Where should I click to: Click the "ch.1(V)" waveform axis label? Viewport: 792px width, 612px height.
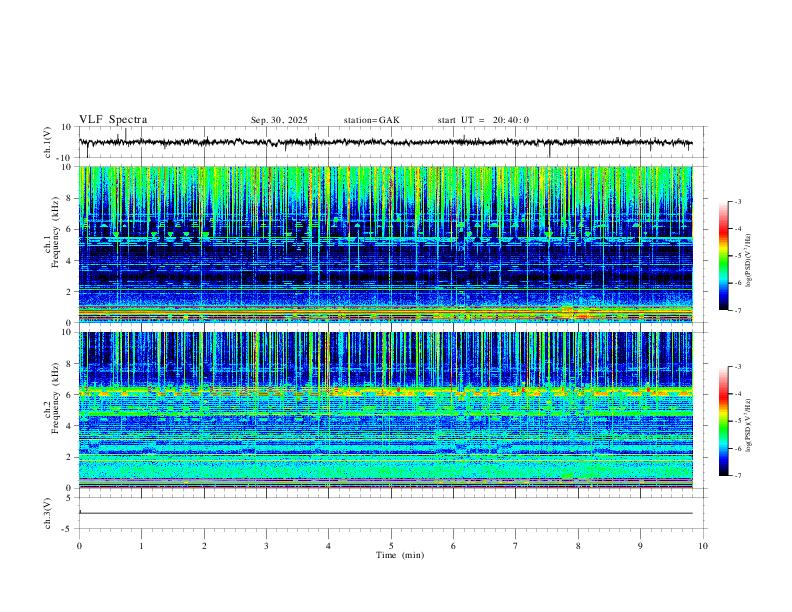point(48,142)
